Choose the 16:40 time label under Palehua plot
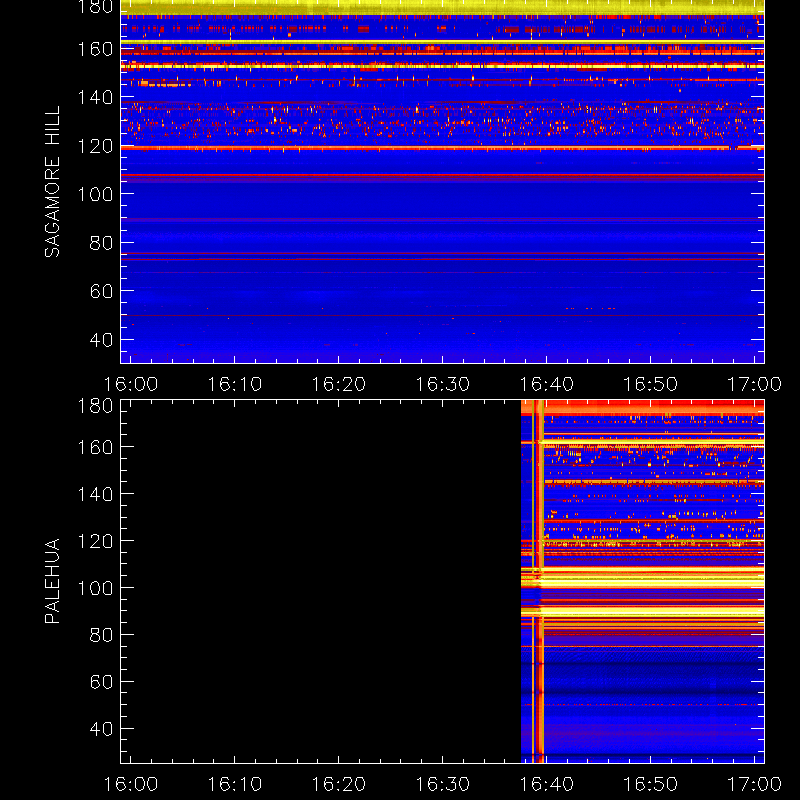 tap(546, 784)
